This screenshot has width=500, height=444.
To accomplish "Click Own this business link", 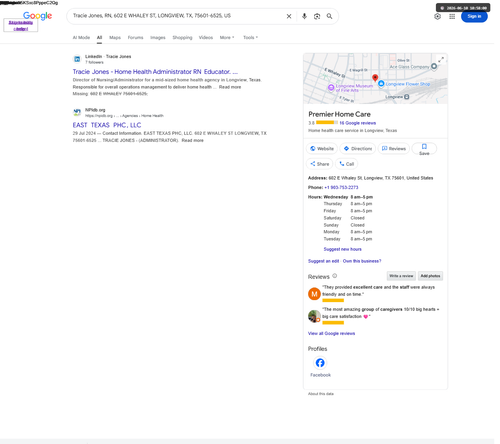I will click(x=362, y=261).
